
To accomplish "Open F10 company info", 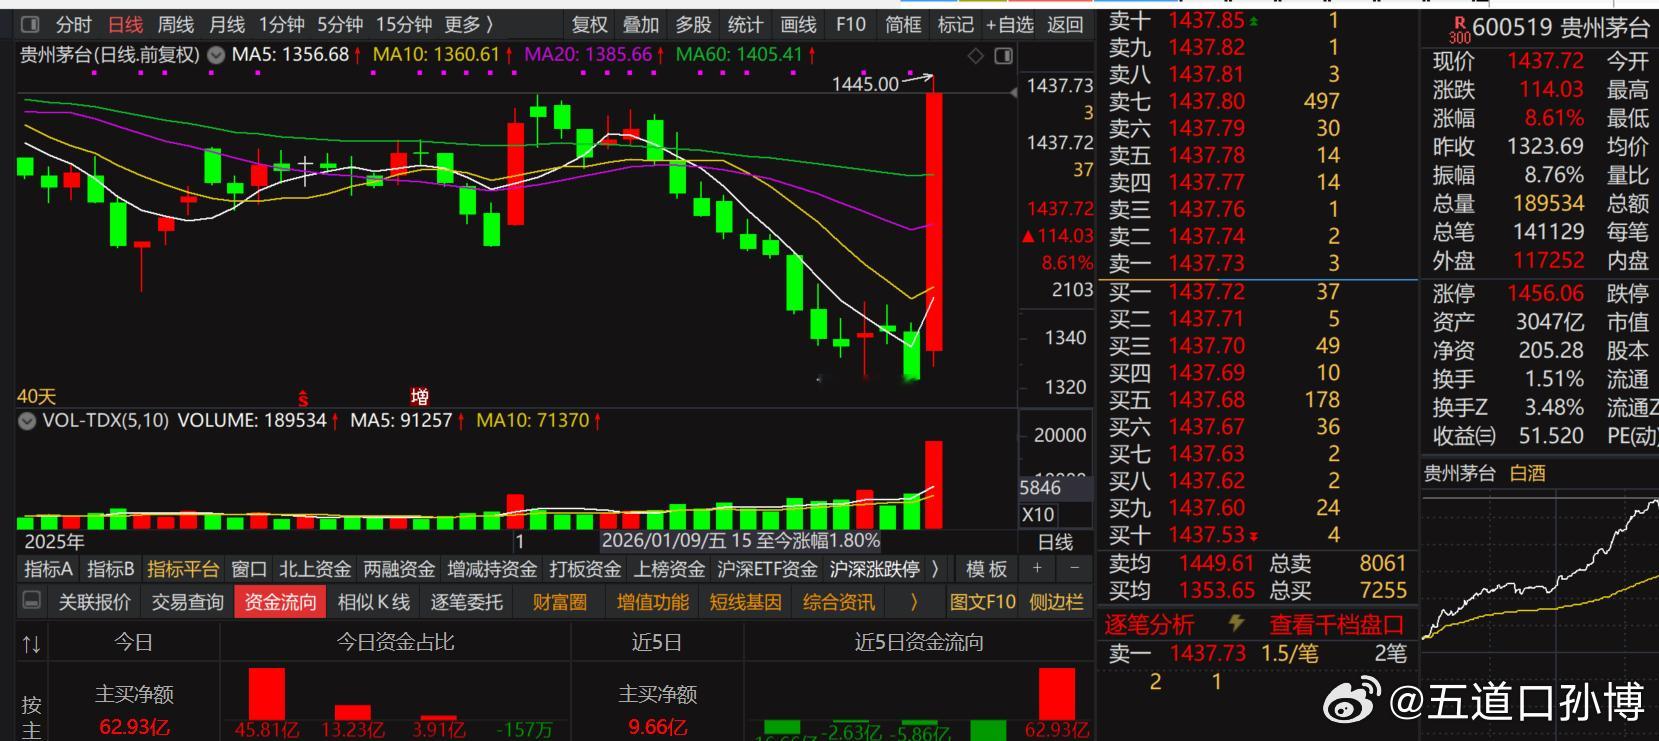I will (x=851, y=24).
